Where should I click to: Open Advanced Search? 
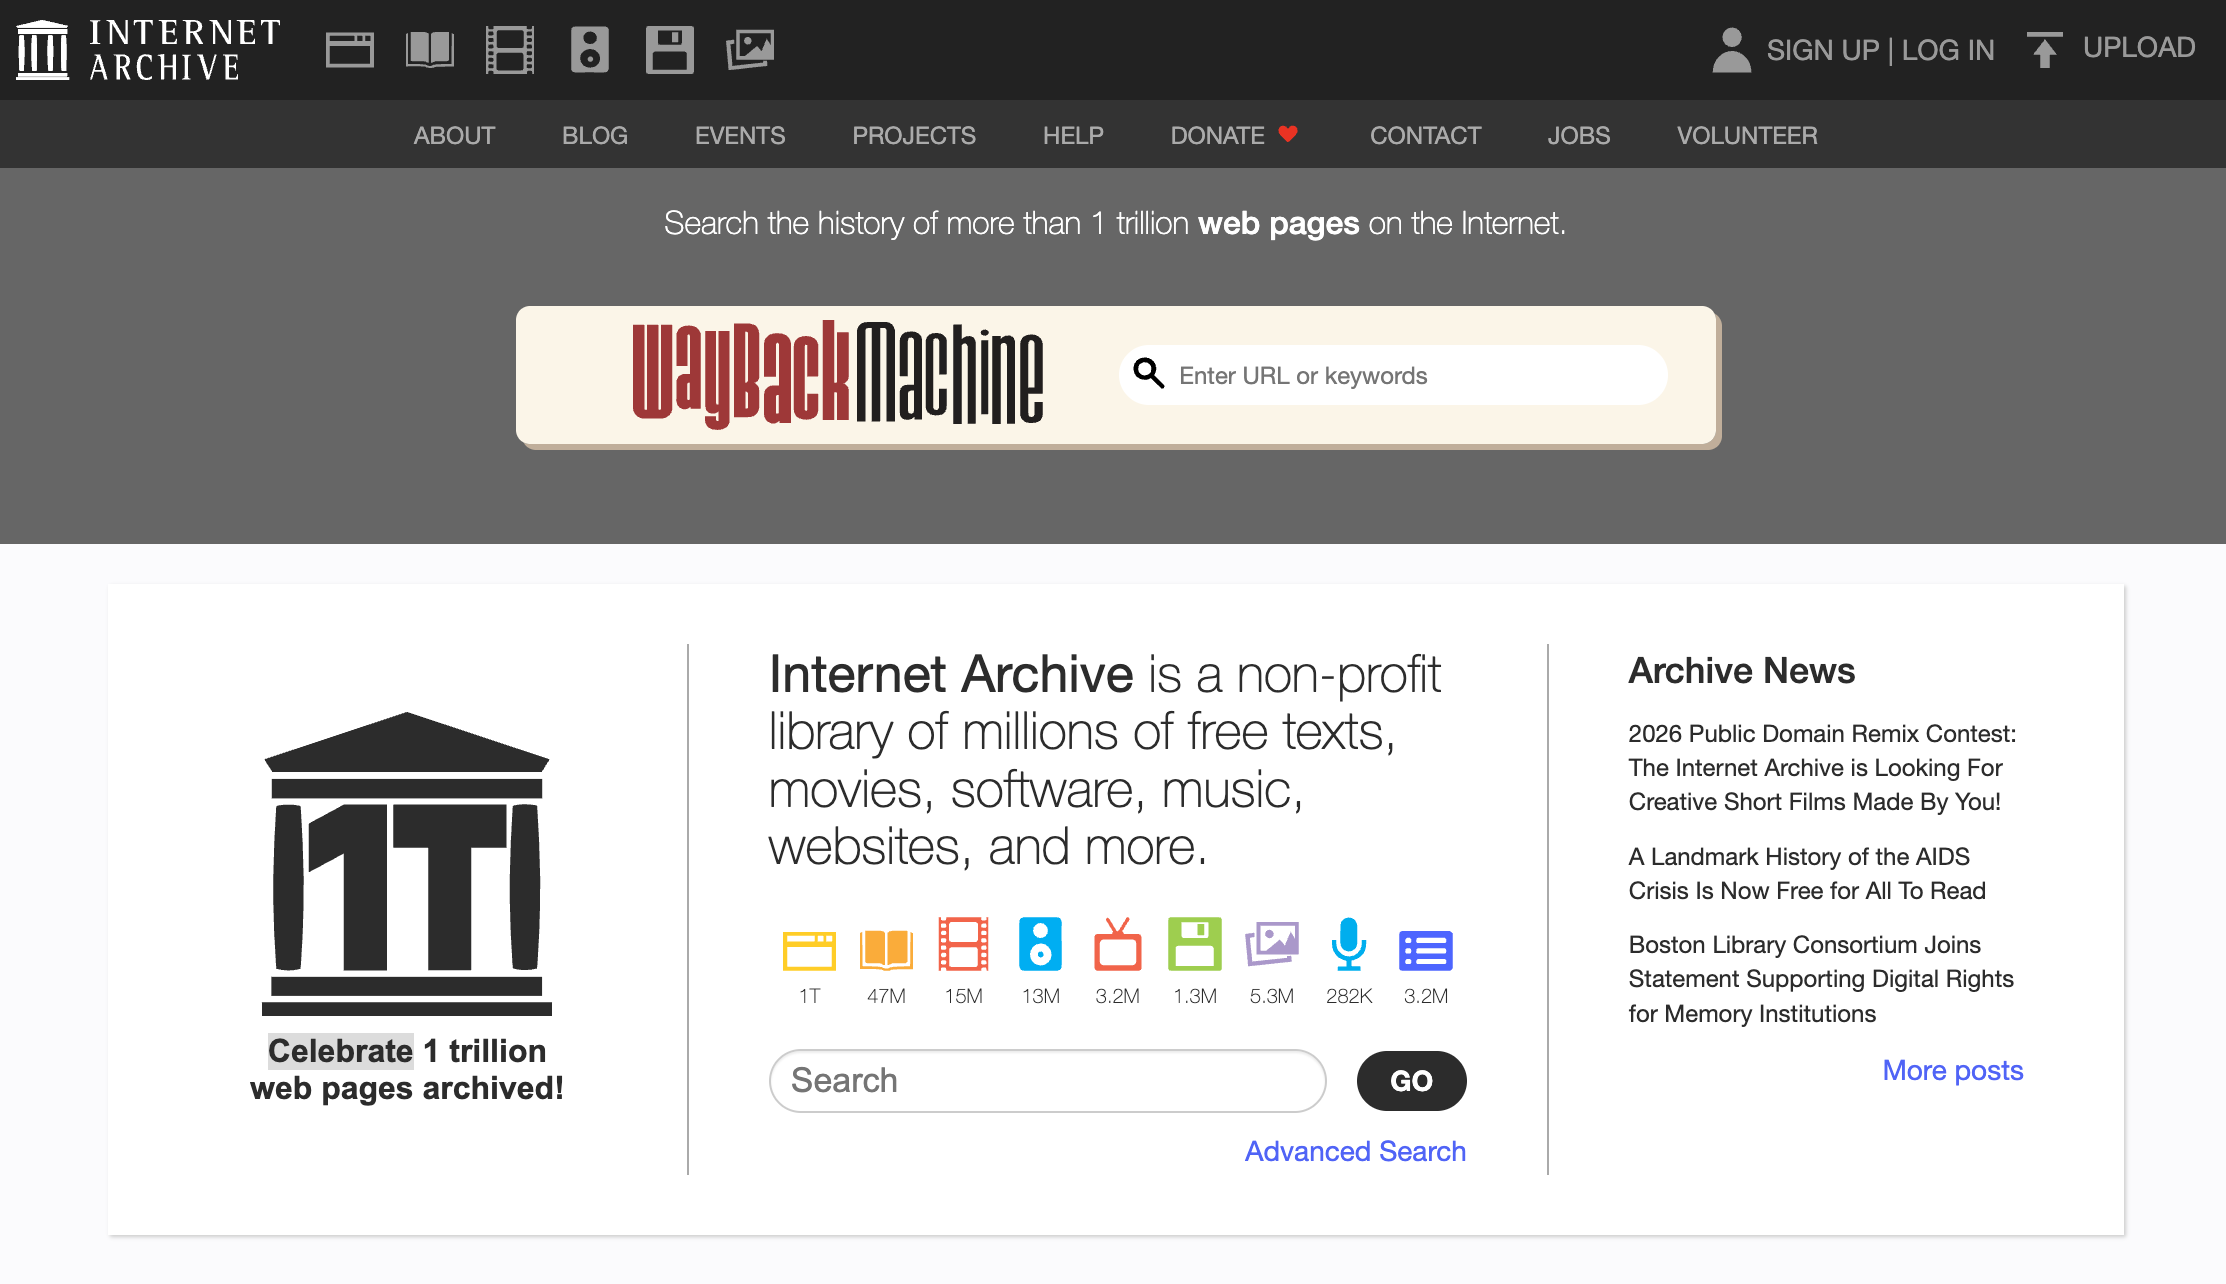point(1354,1151)
